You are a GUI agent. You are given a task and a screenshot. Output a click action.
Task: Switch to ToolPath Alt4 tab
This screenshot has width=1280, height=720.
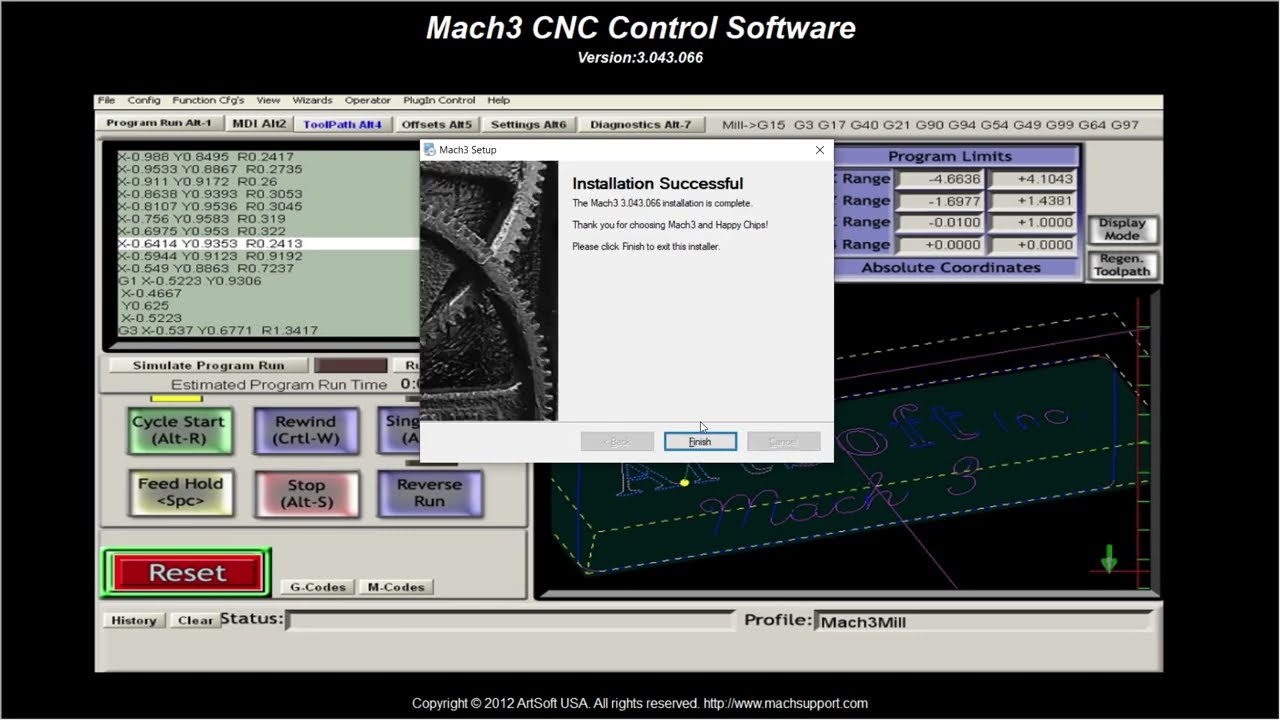342,124
